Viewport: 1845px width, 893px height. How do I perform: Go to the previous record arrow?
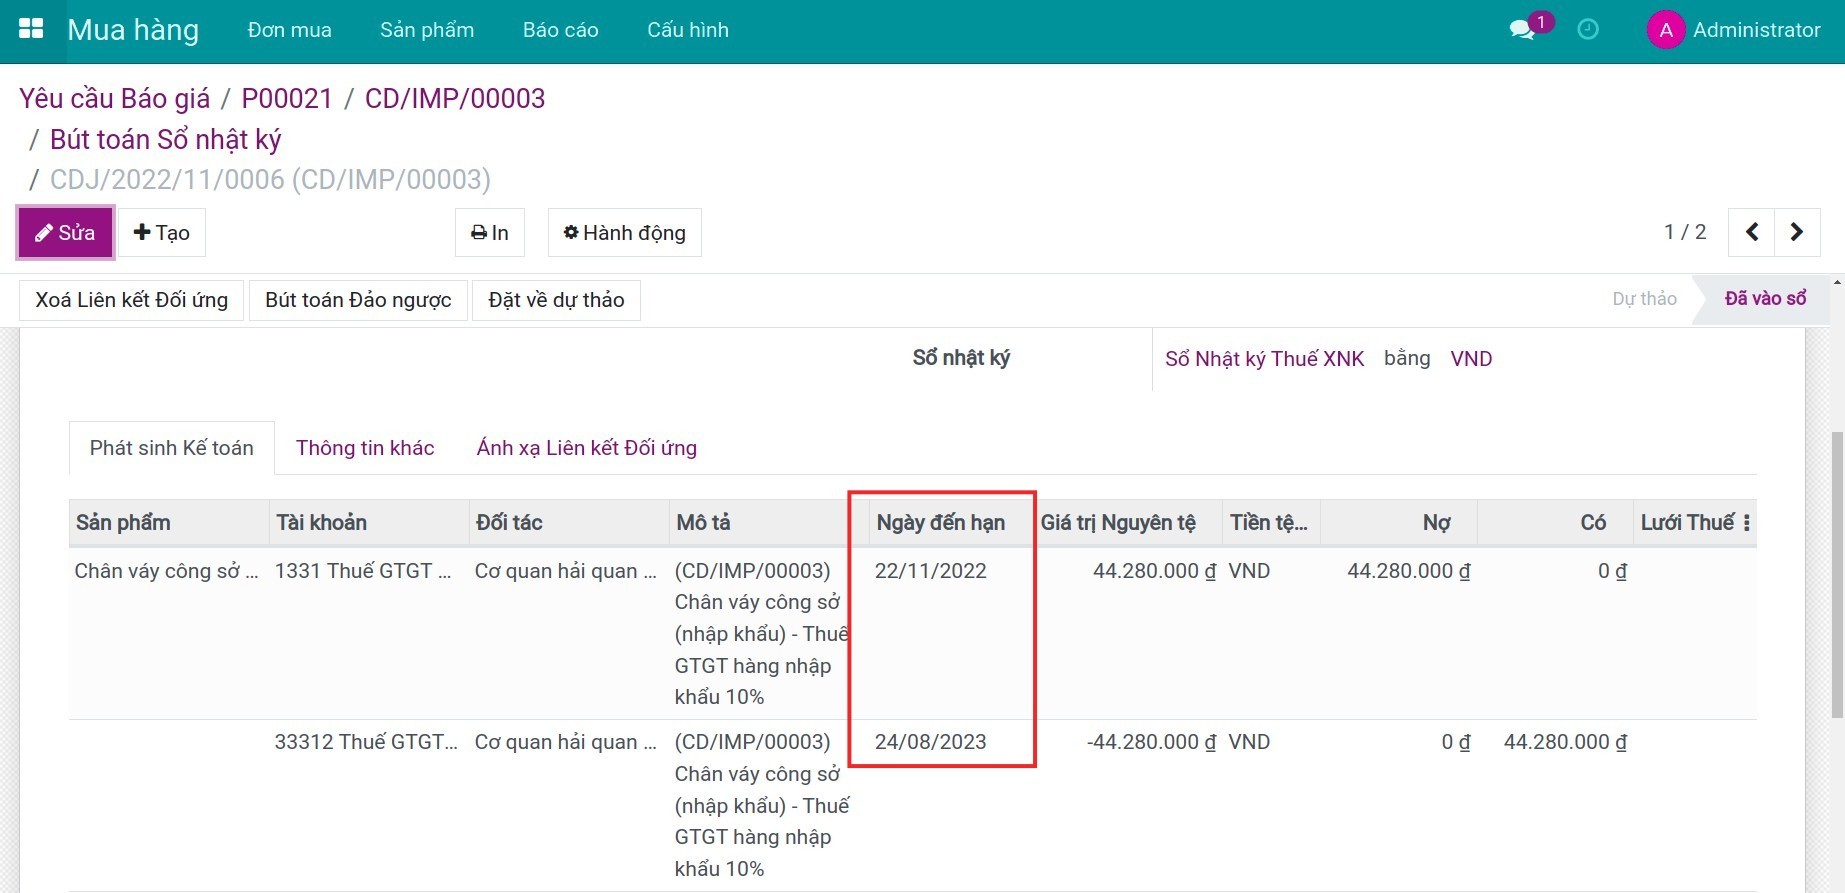click(1752, 232)
